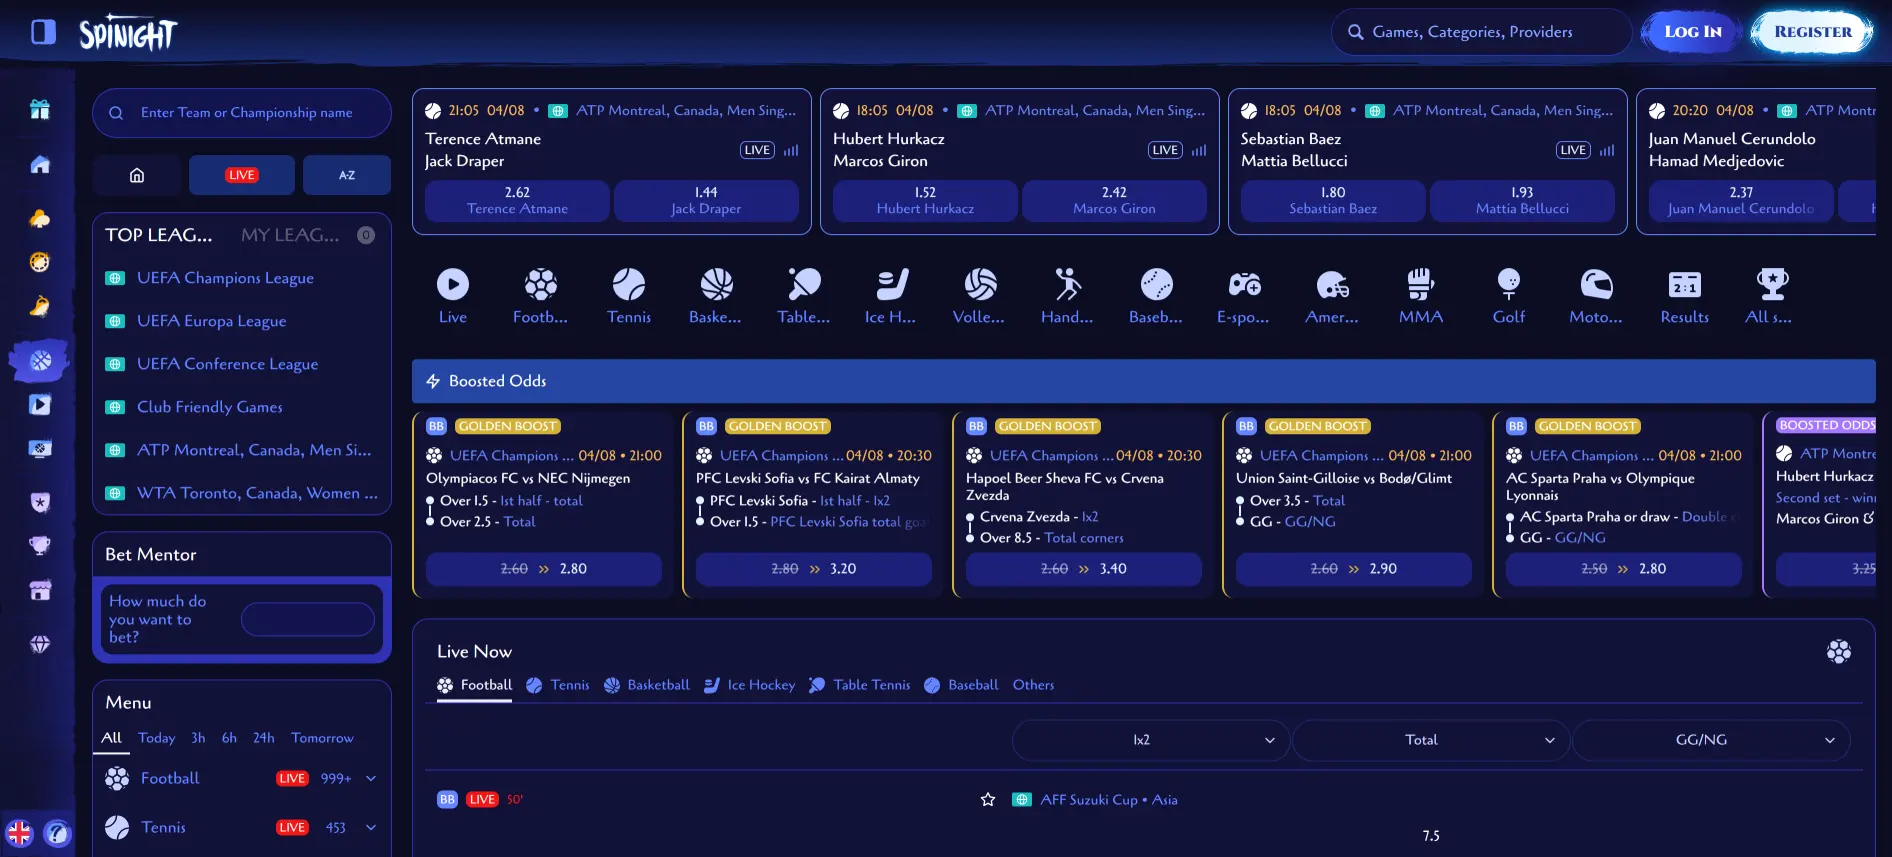Switch to the TOP LEAGUES tab
Screen dimensions: 1892x857
159,235
